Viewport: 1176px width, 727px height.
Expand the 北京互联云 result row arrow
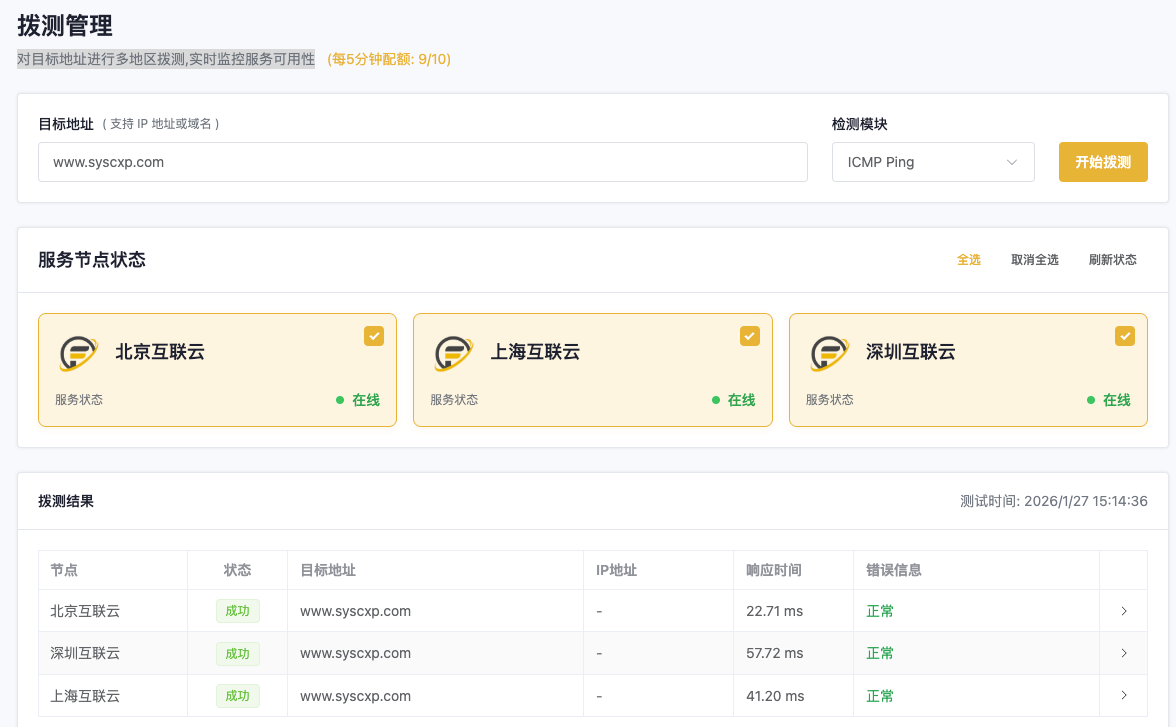[1124, 611]
